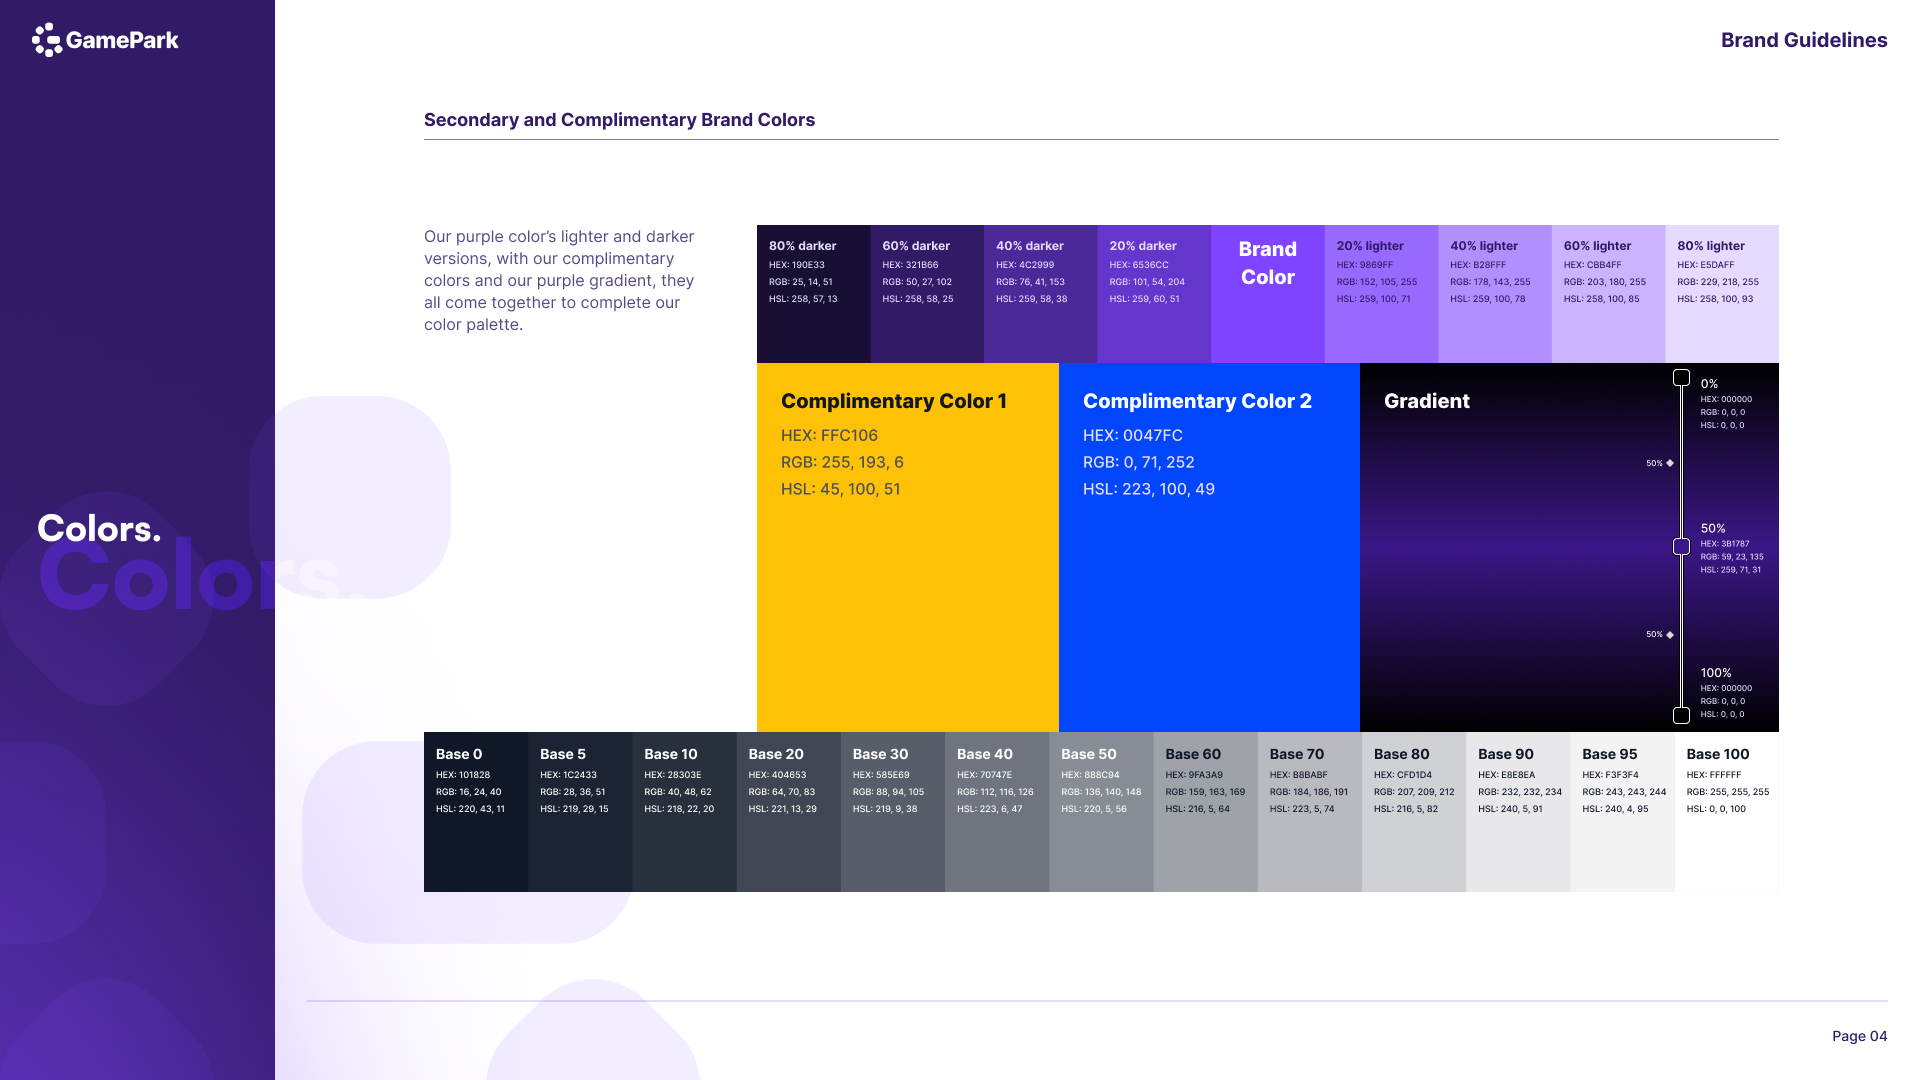Click the Base 70 gray swatch
This screenshot has height=1080, width=1920.
point(1310,812)
